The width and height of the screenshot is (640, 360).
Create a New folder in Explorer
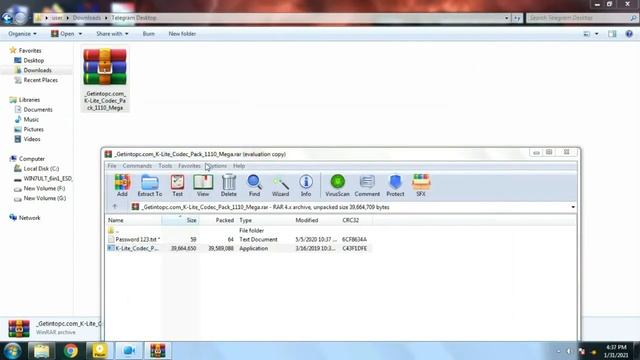coord(182,34)
